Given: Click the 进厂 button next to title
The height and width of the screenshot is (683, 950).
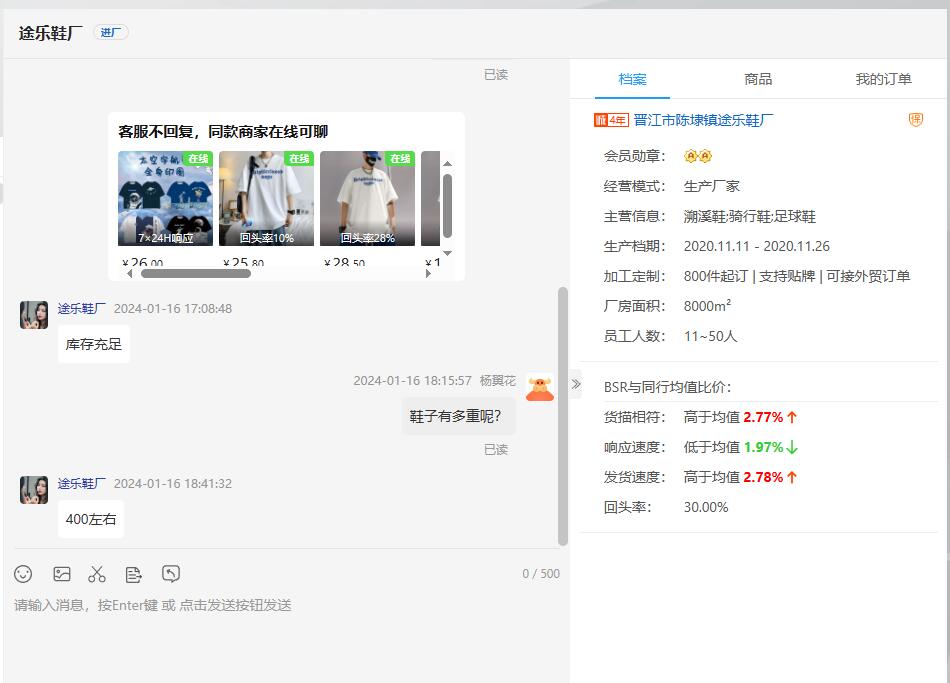Looking at the screenshot, I should tap(110, 33).
